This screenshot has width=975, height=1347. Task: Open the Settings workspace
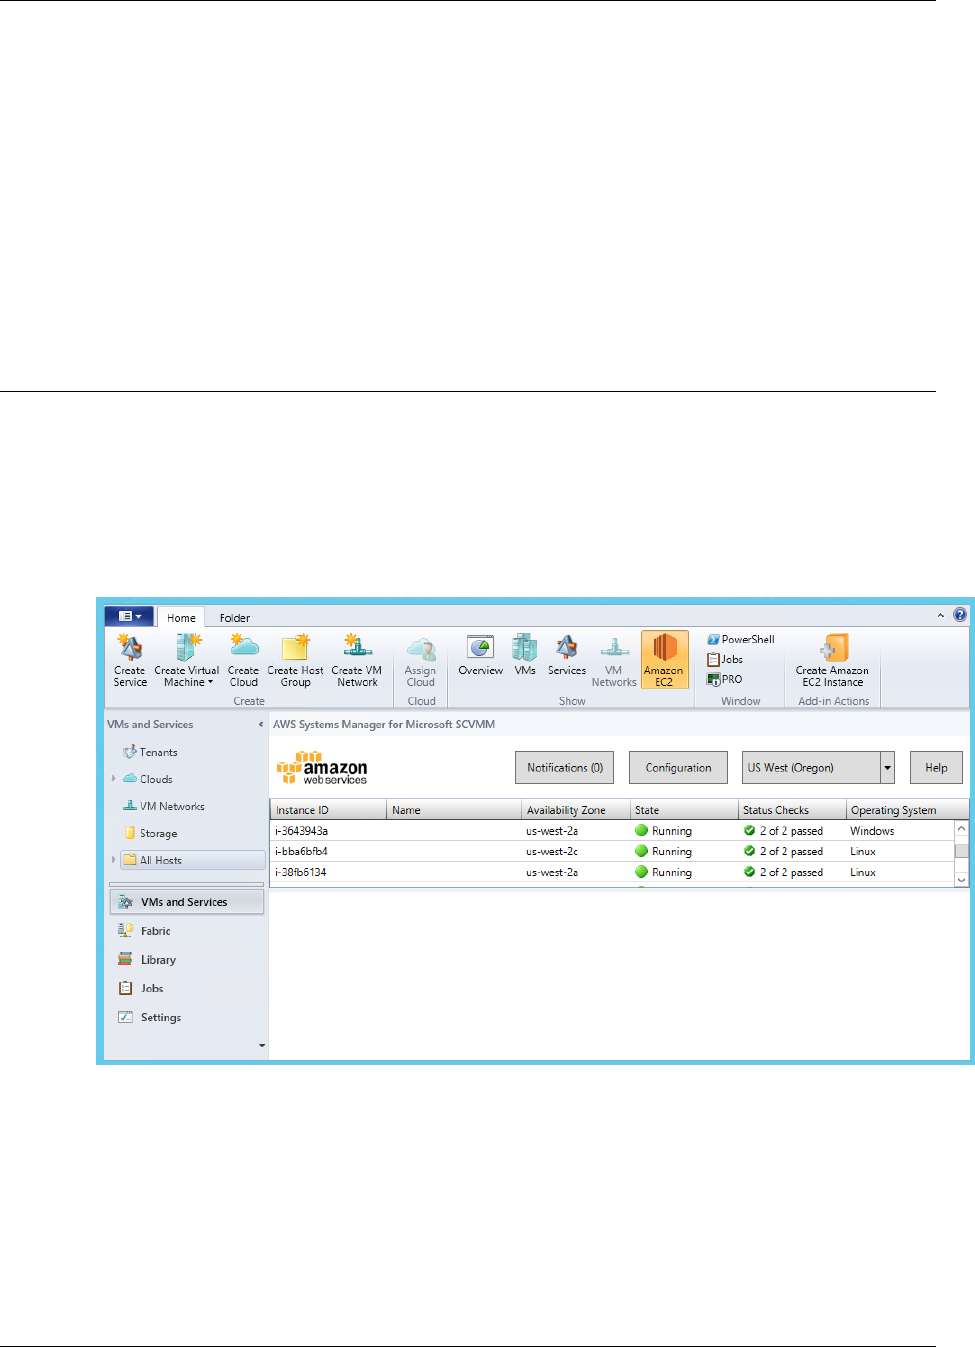pyautogui.click(x=186, y=1017)
